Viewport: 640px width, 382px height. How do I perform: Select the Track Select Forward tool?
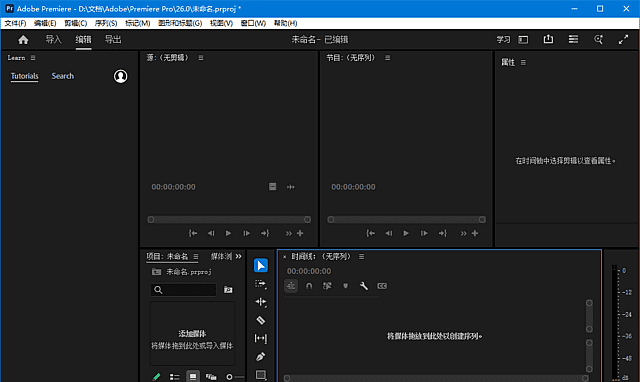pos(261,284)
